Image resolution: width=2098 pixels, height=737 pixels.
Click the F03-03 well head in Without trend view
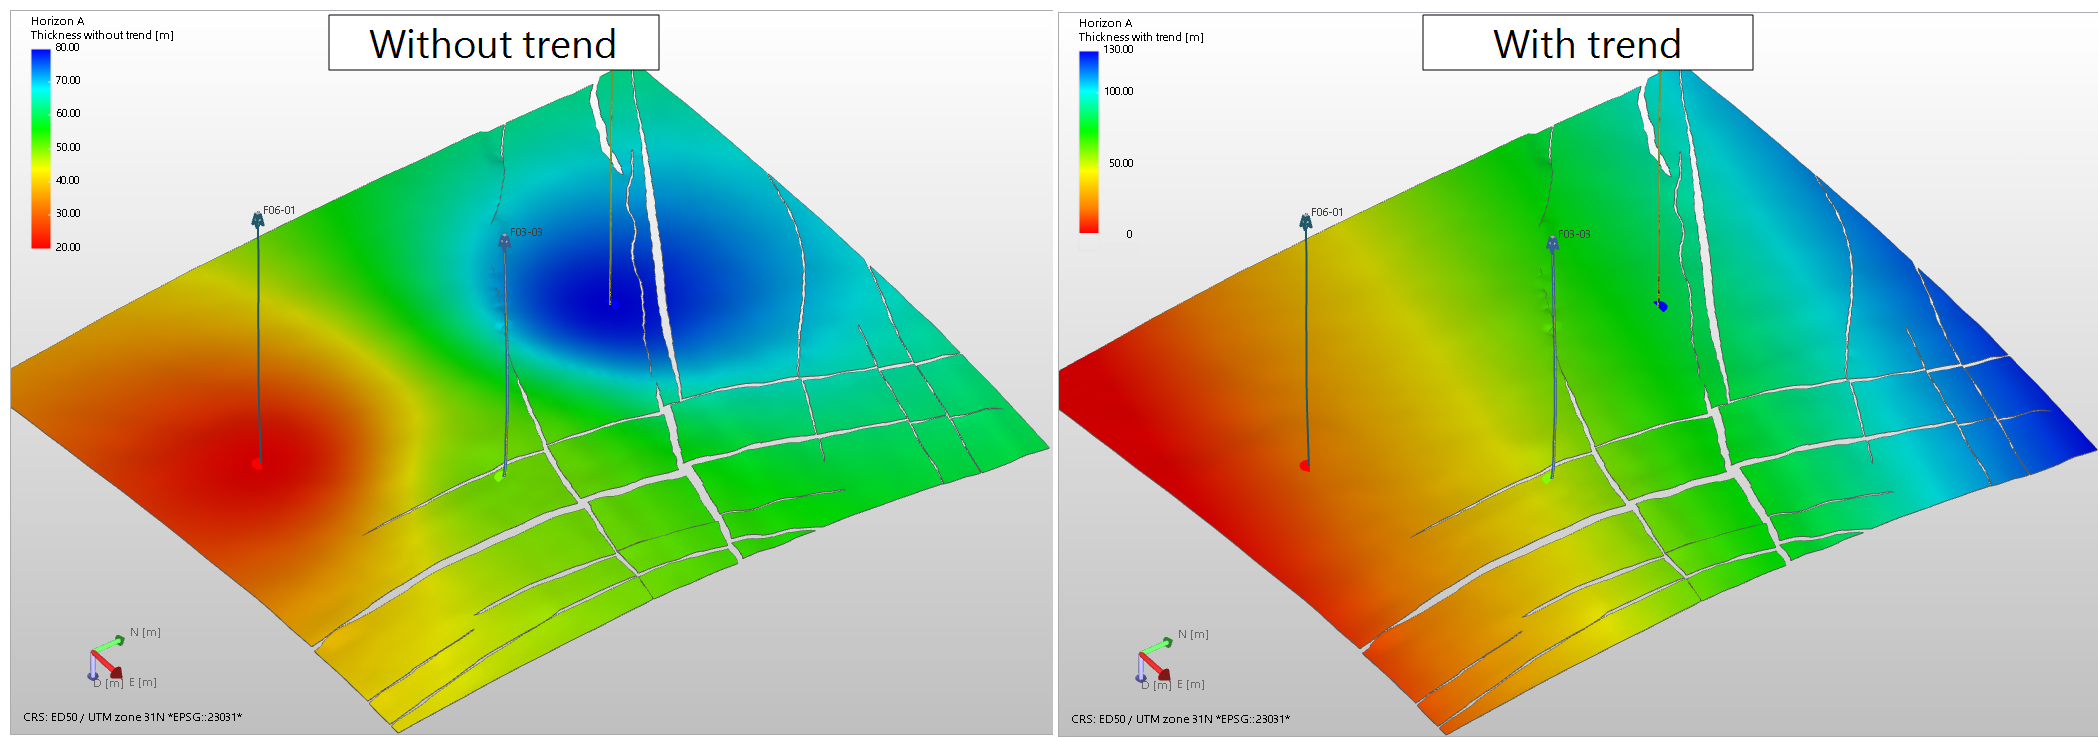click(505, 241)
